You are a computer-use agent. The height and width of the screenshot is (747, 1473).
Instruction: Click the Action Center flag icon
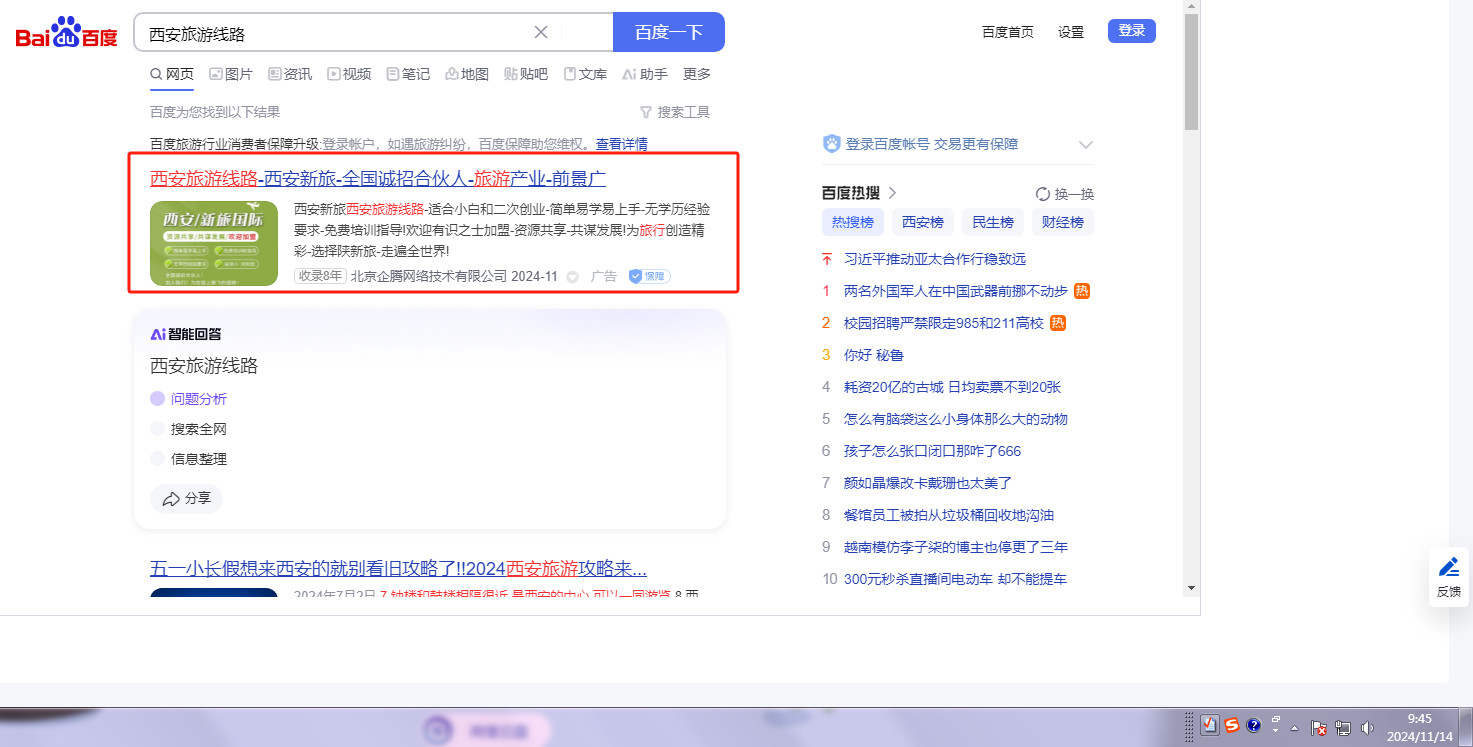tap(1319, 727)
